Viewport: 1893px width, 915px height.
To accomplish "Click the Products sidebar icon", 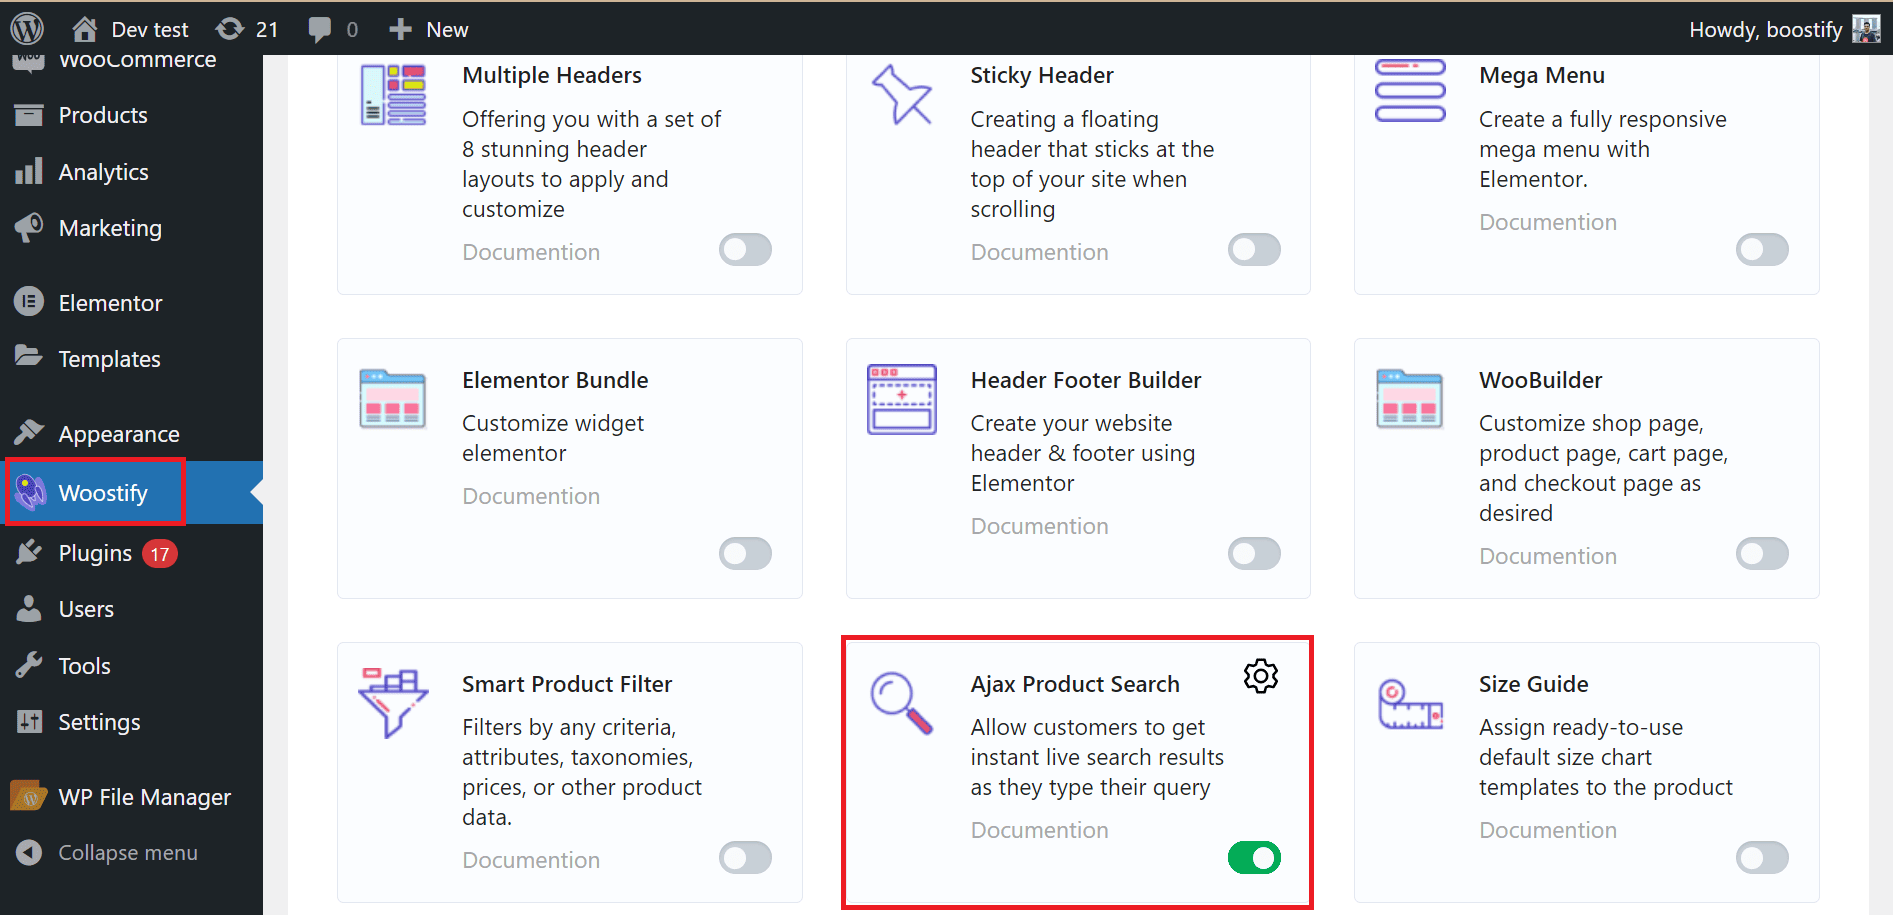I will pos(29,115).
